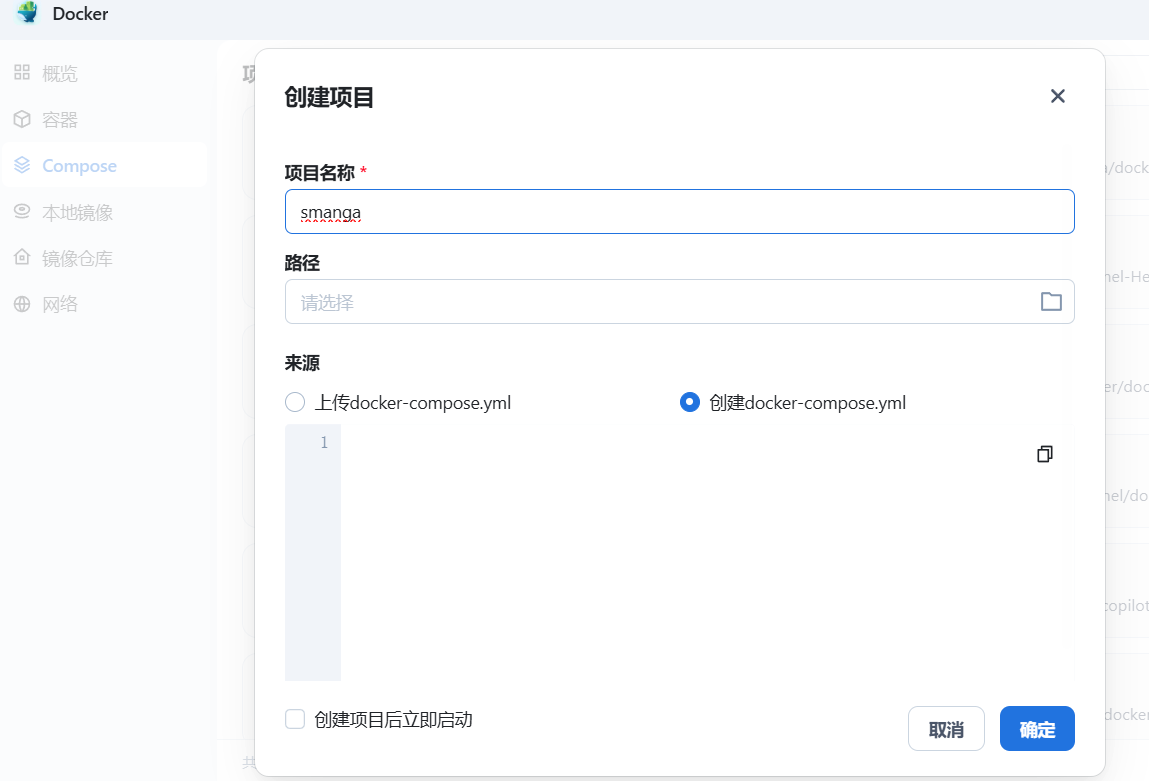Confirm with the 确定 button
Viewport: 1149px width, 781px height.
[1037, 729]
